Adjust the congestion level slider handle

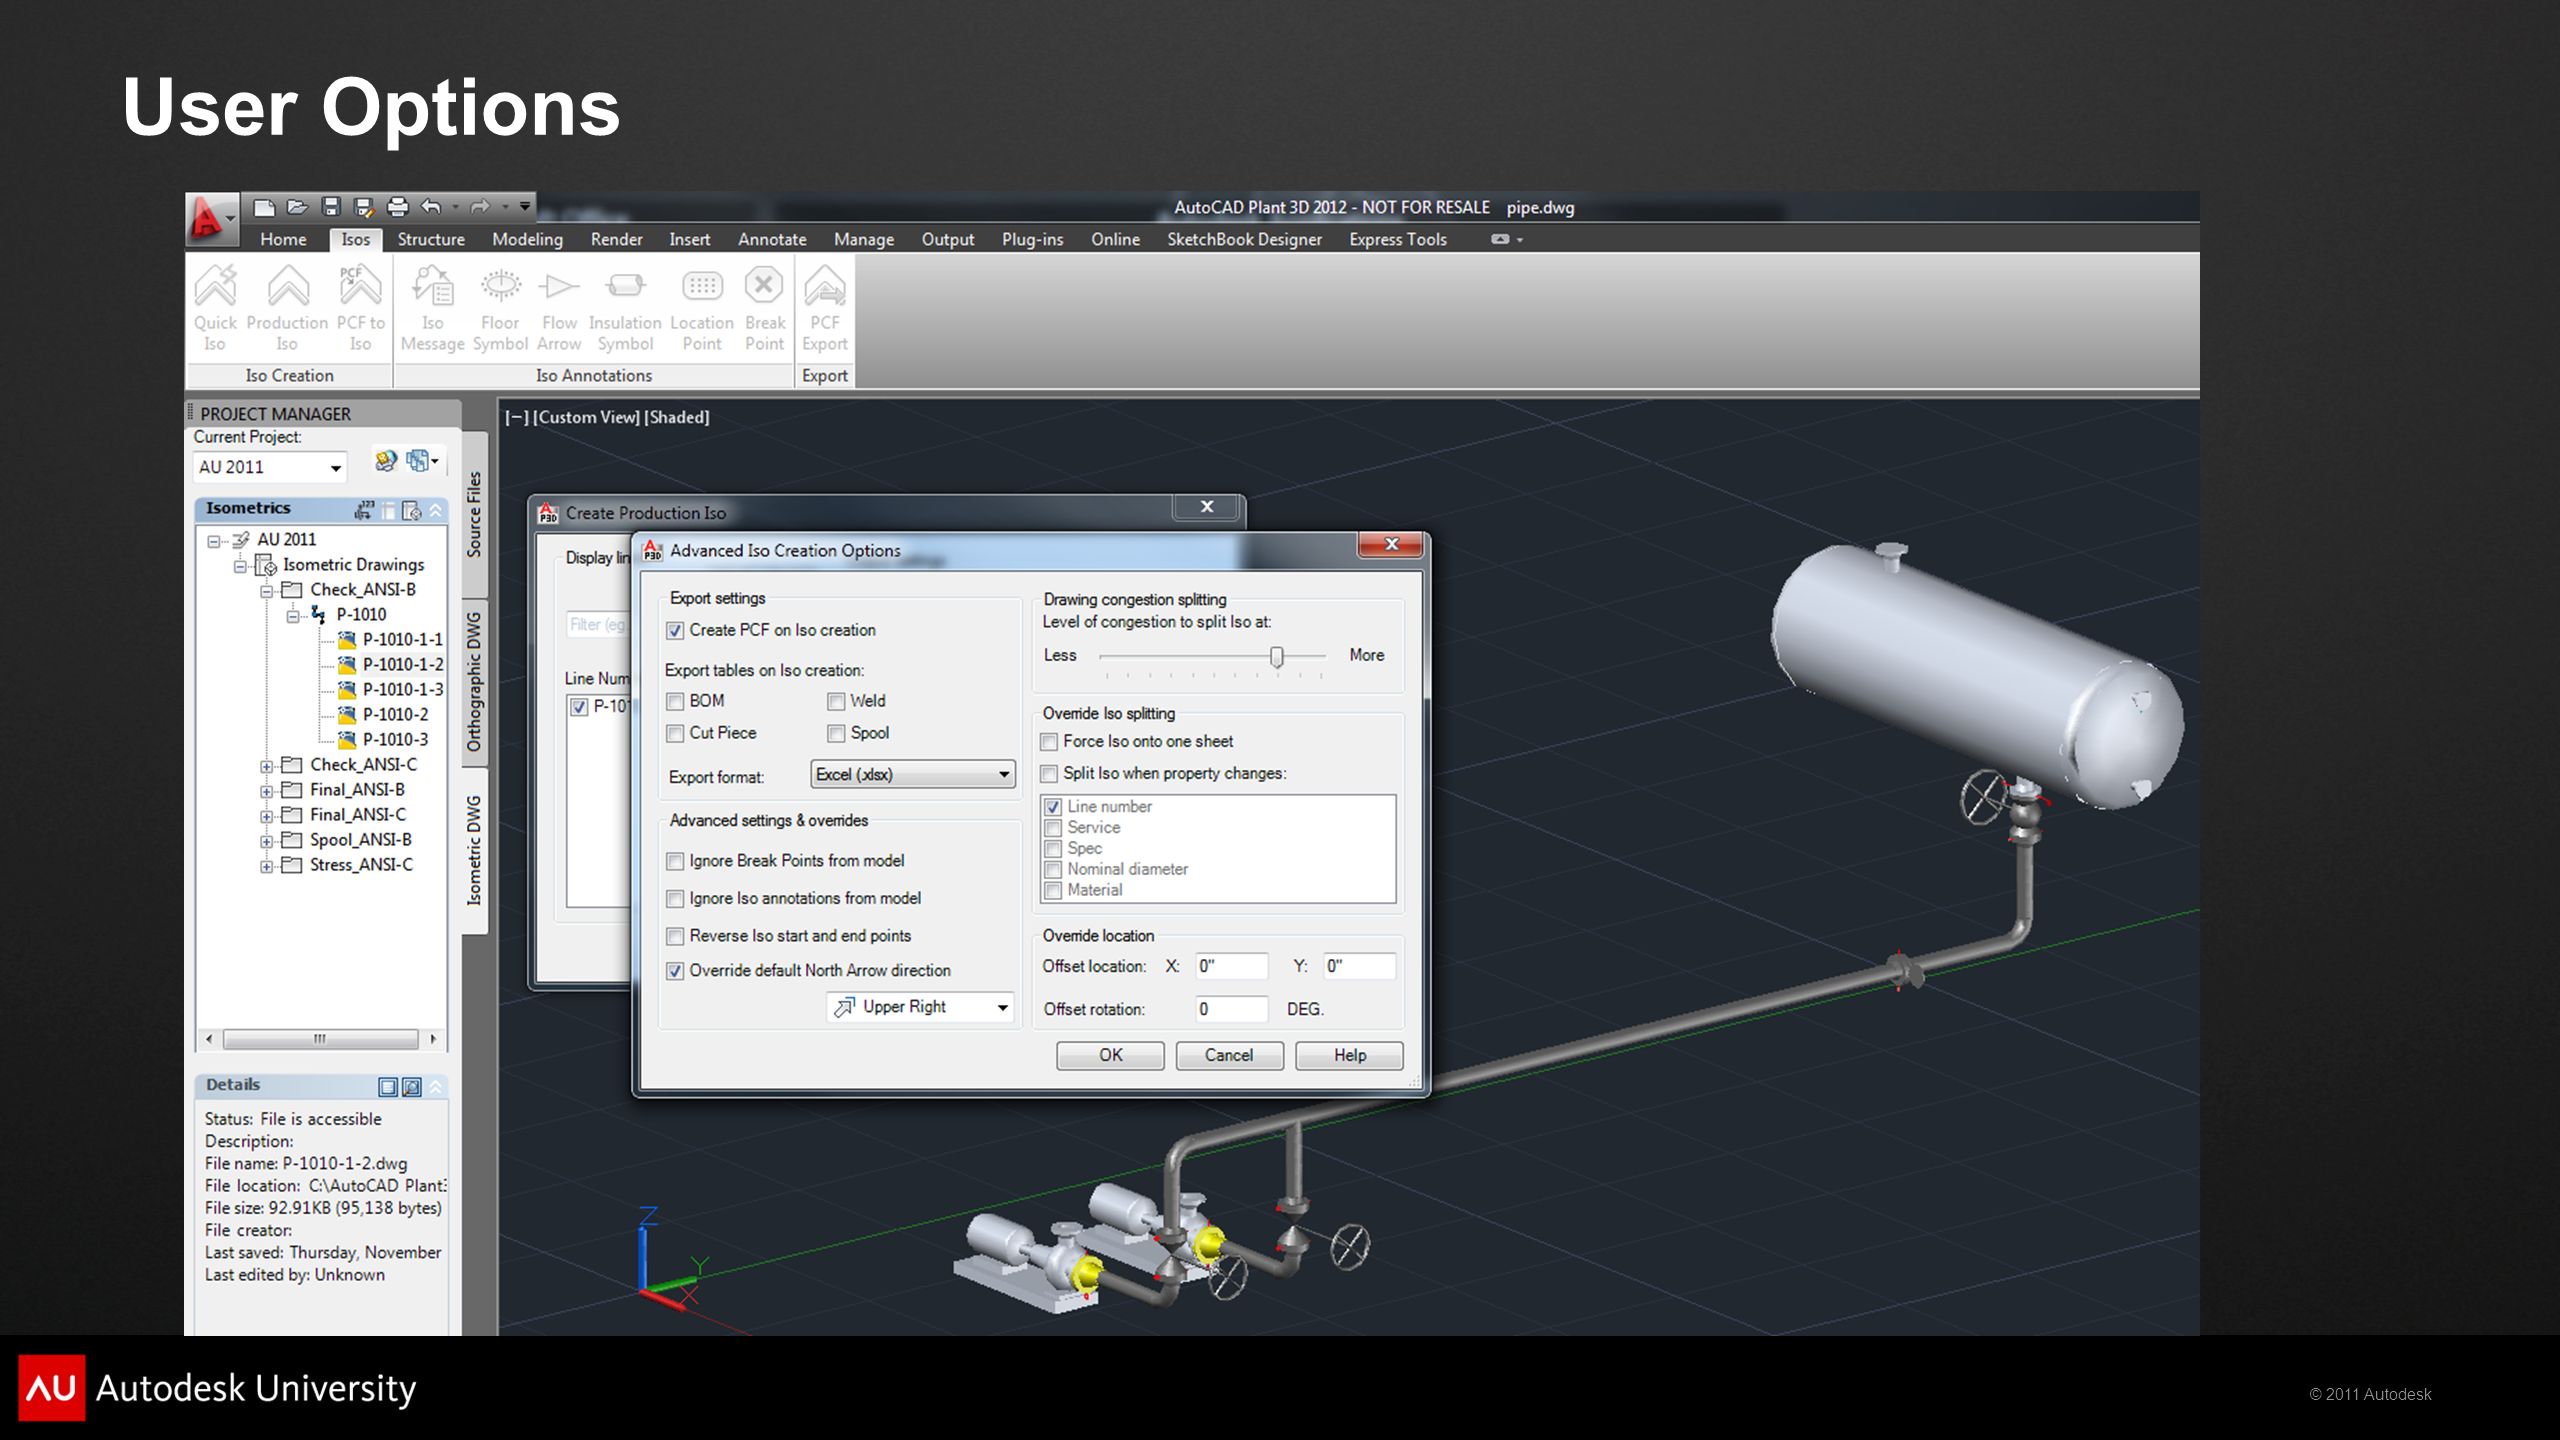[x=1276, y=657]
